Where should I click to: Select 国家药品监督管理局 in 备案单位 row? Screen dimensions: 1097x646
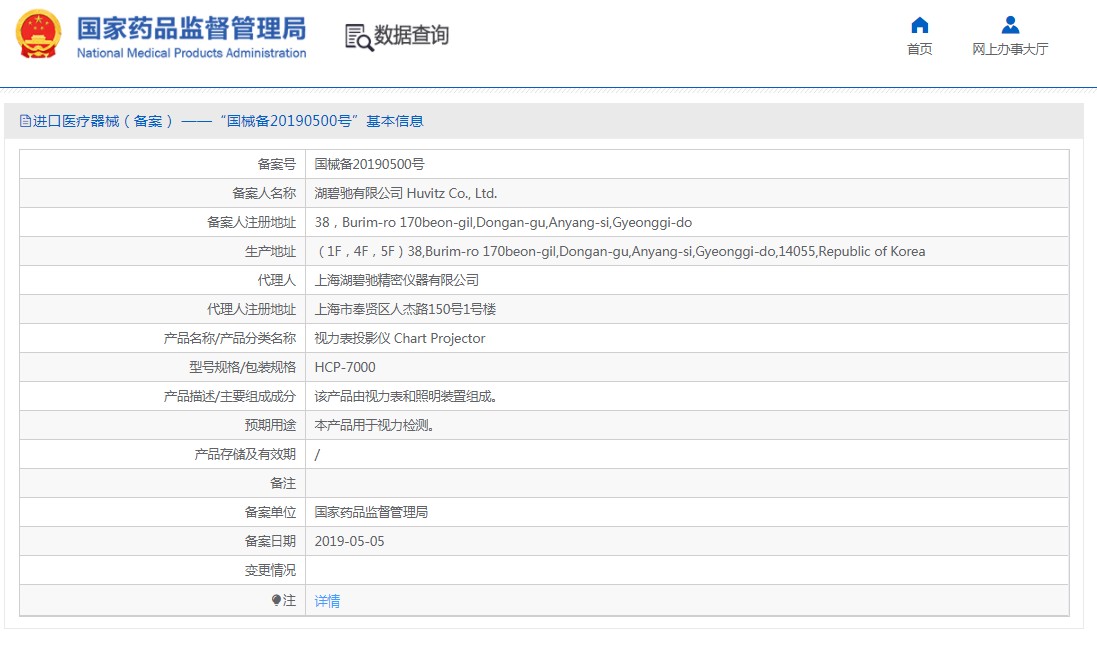[371, 512]
